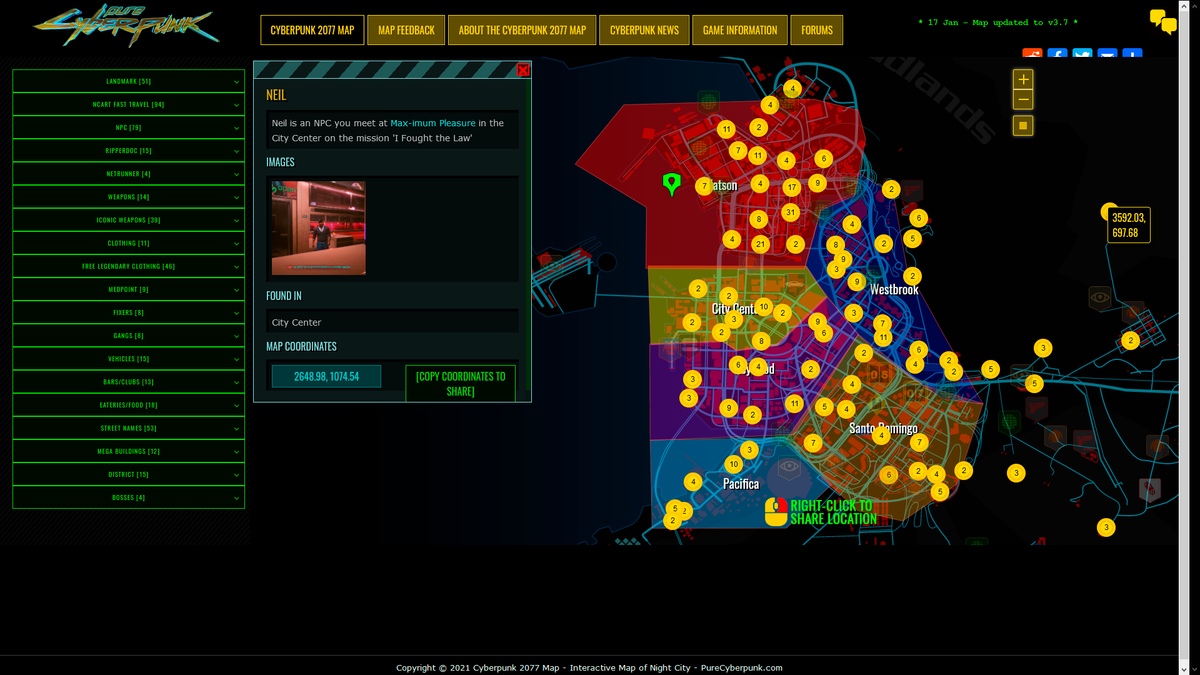Open the cluster marker numbered 21
The image size is (1200, 675).
(760, 244)
